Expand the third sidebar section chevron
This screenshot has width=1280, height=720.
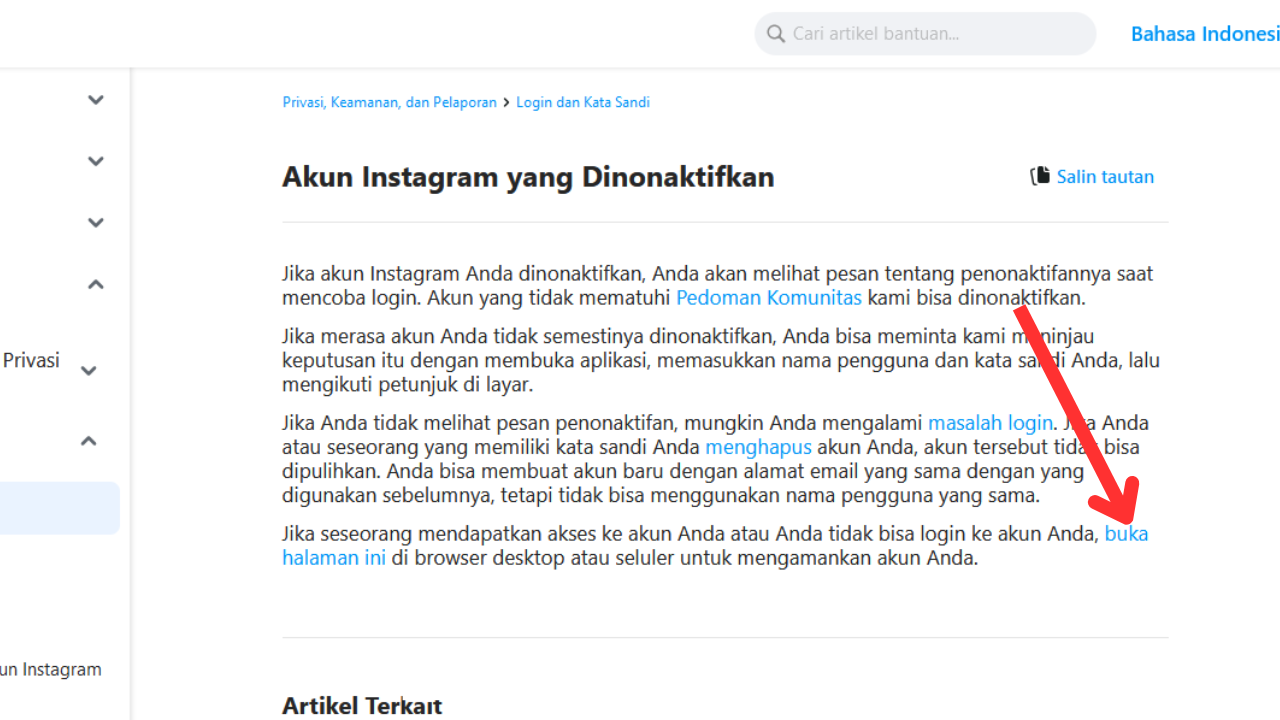tap(95, 223)
